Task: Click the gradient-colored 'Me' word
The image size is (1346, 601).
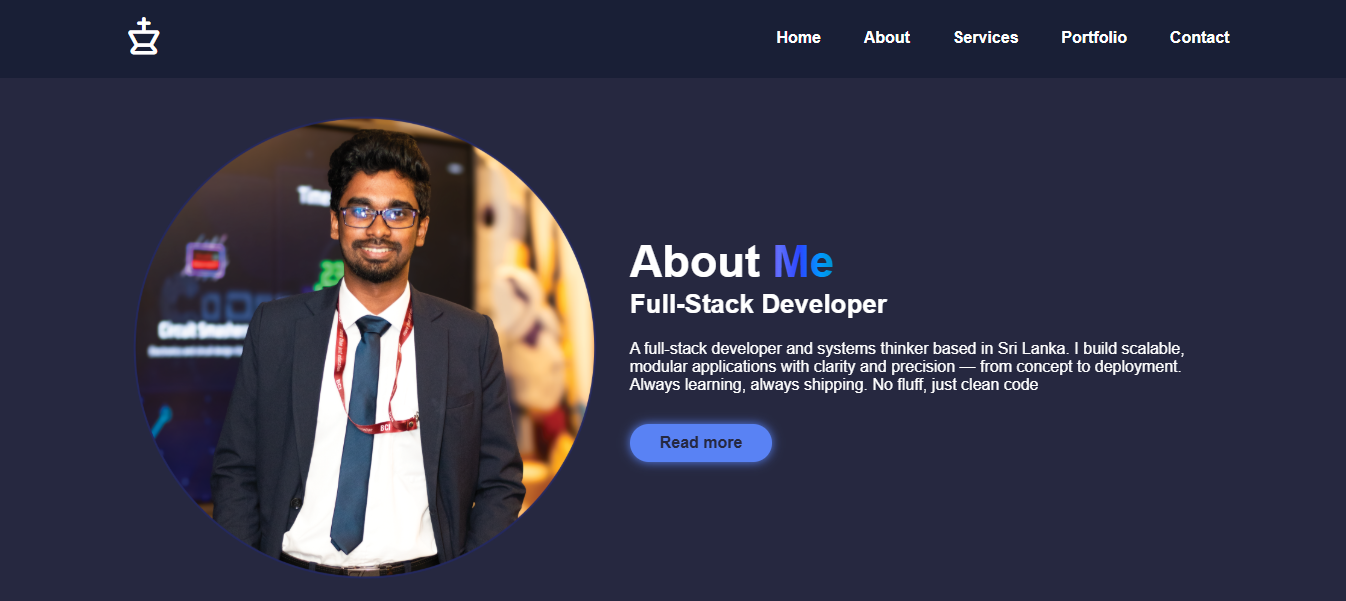Action: pos(803,262)
